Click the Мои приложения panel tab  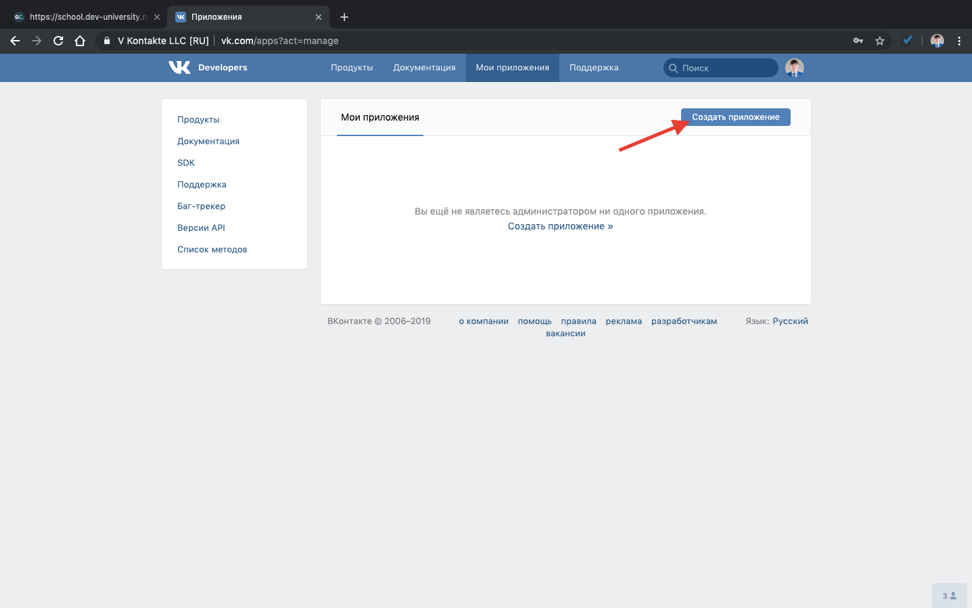point(380,117)
